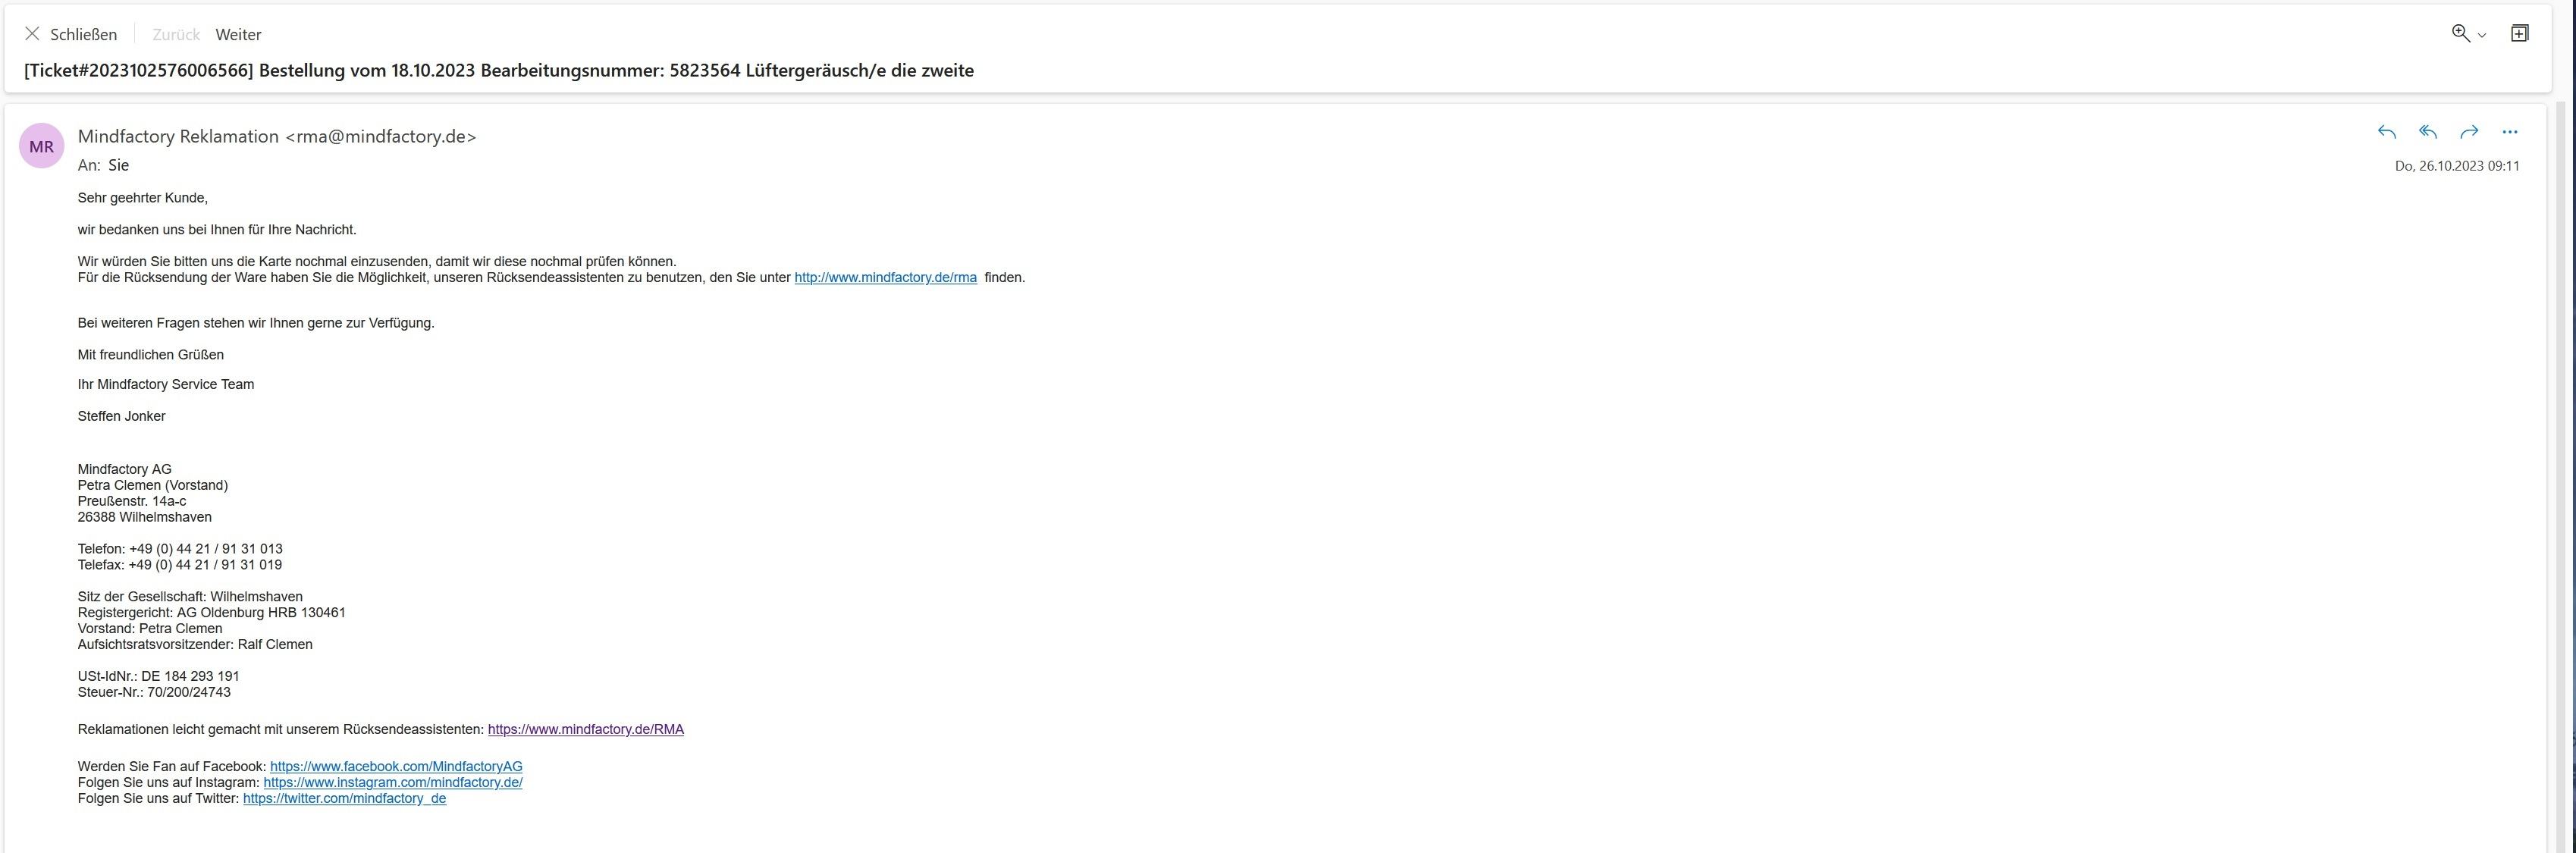Click the Telefon number line
Viewport: 2576px width, 853px height.
(x=180, y=549)
